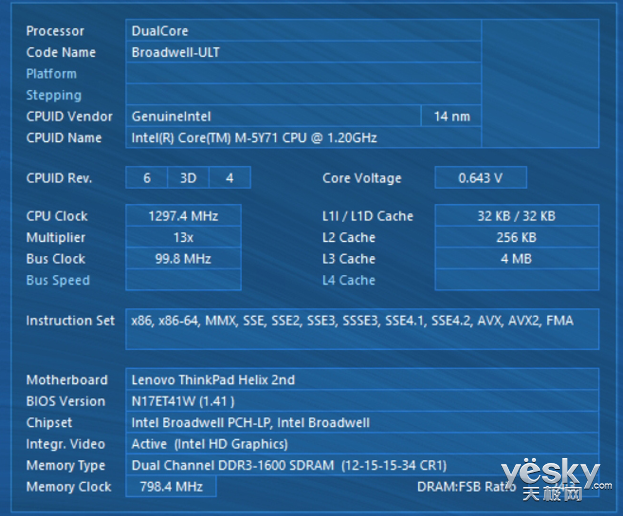Click the "L1I / L1D Cache" label
Image resolution: width=623 pixels, height=516 pixels.
coord(368,216)
